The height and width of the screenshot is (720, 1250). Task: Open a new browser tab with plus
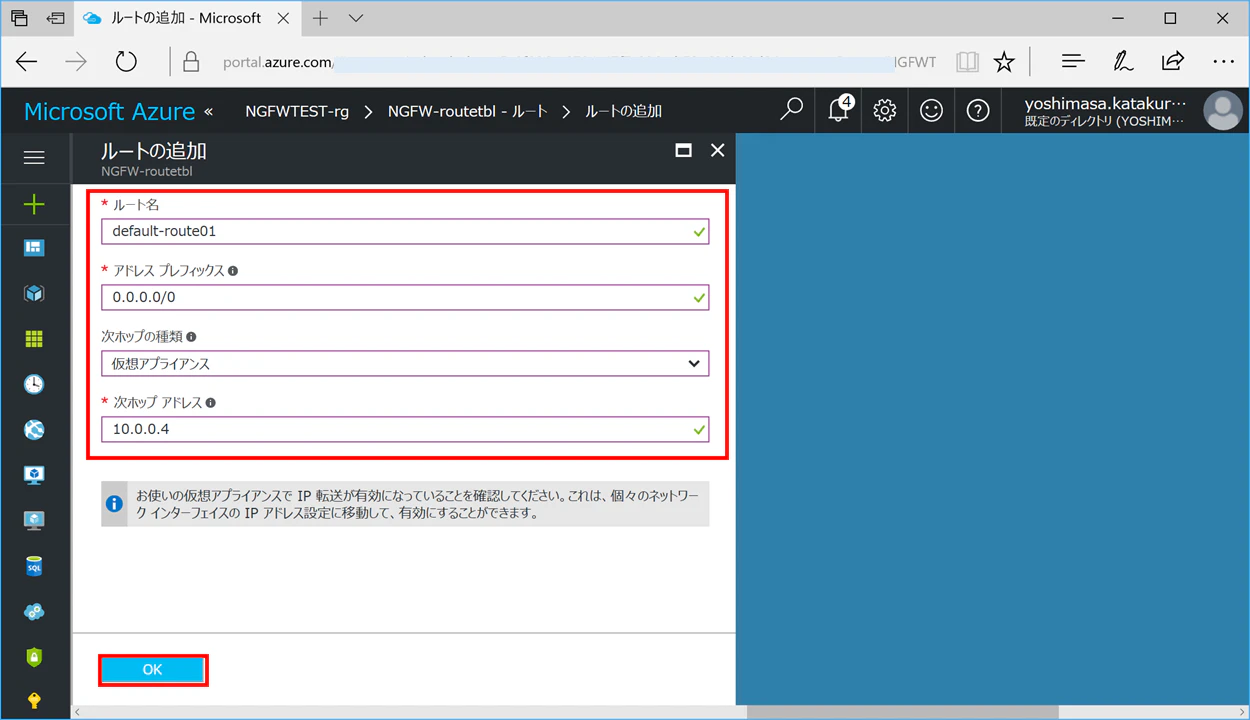(x=320, y=18)
